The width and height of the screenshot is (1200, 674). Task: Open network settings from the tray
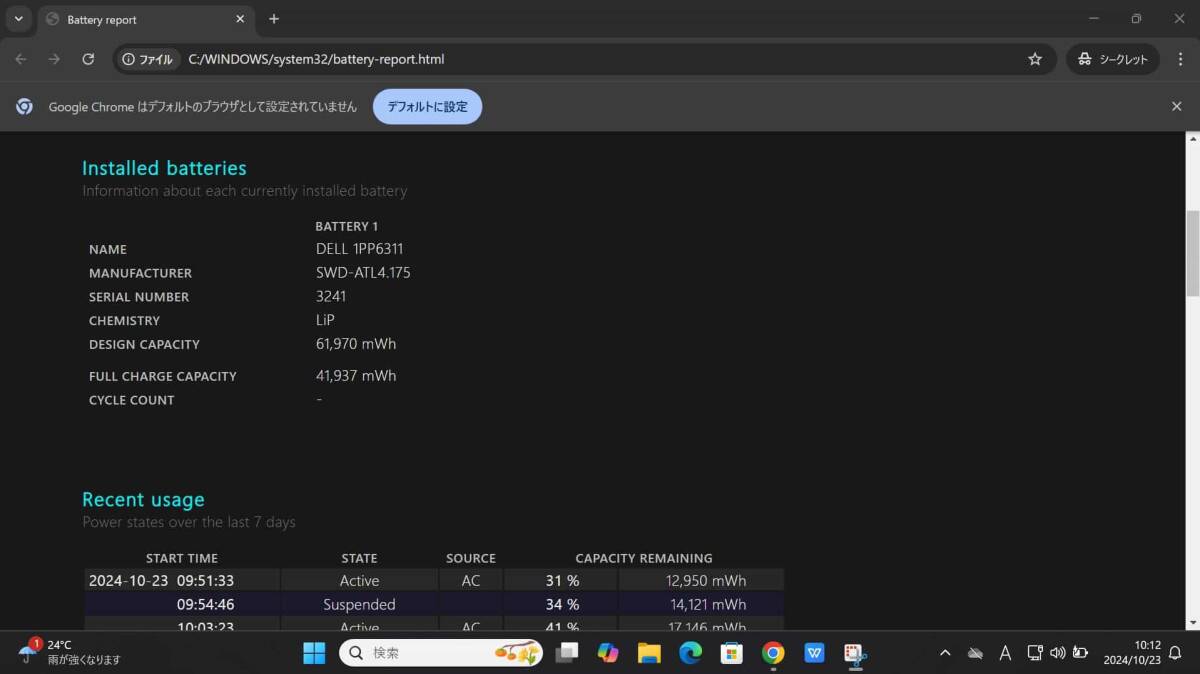[1035, 653]
